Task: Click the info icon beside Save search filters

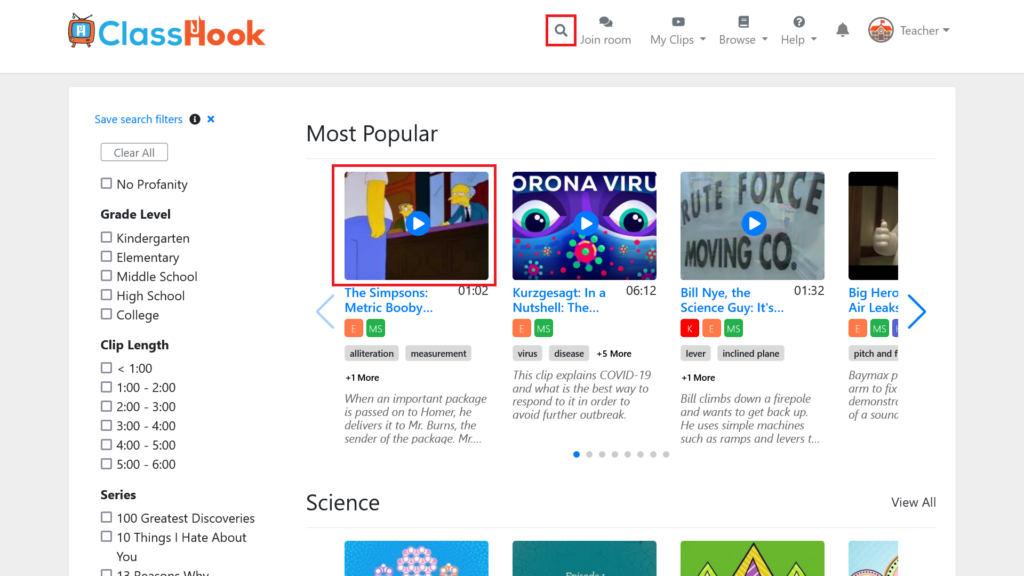Action: point(195,119)
